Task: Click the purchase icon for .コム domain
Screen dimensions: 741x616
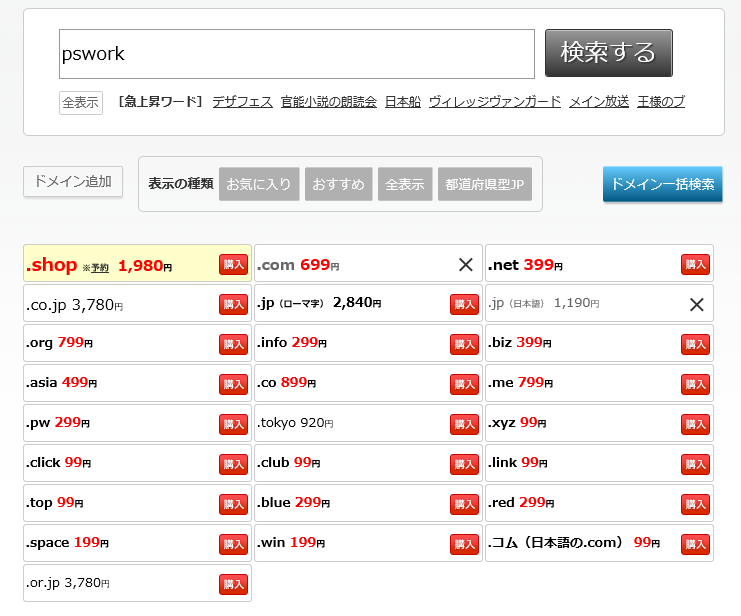Action: 695,544
